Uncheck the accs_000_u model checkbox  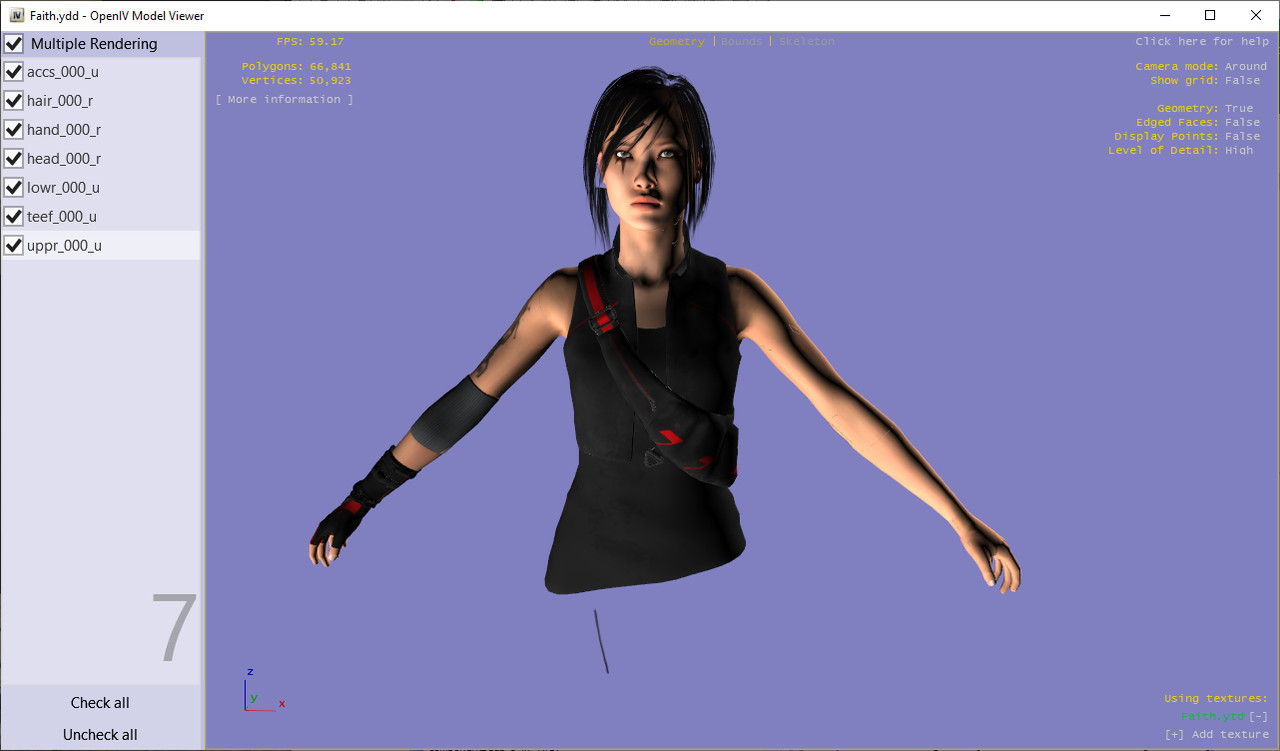click(x=14, y=72)
